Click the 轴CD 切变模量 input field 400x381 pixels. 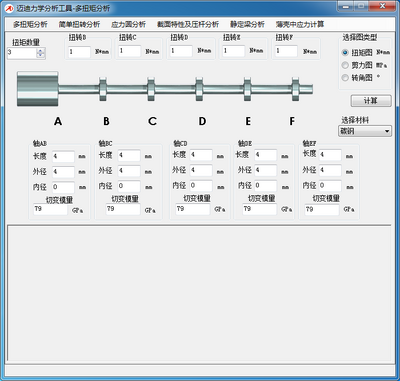[193, 209]
